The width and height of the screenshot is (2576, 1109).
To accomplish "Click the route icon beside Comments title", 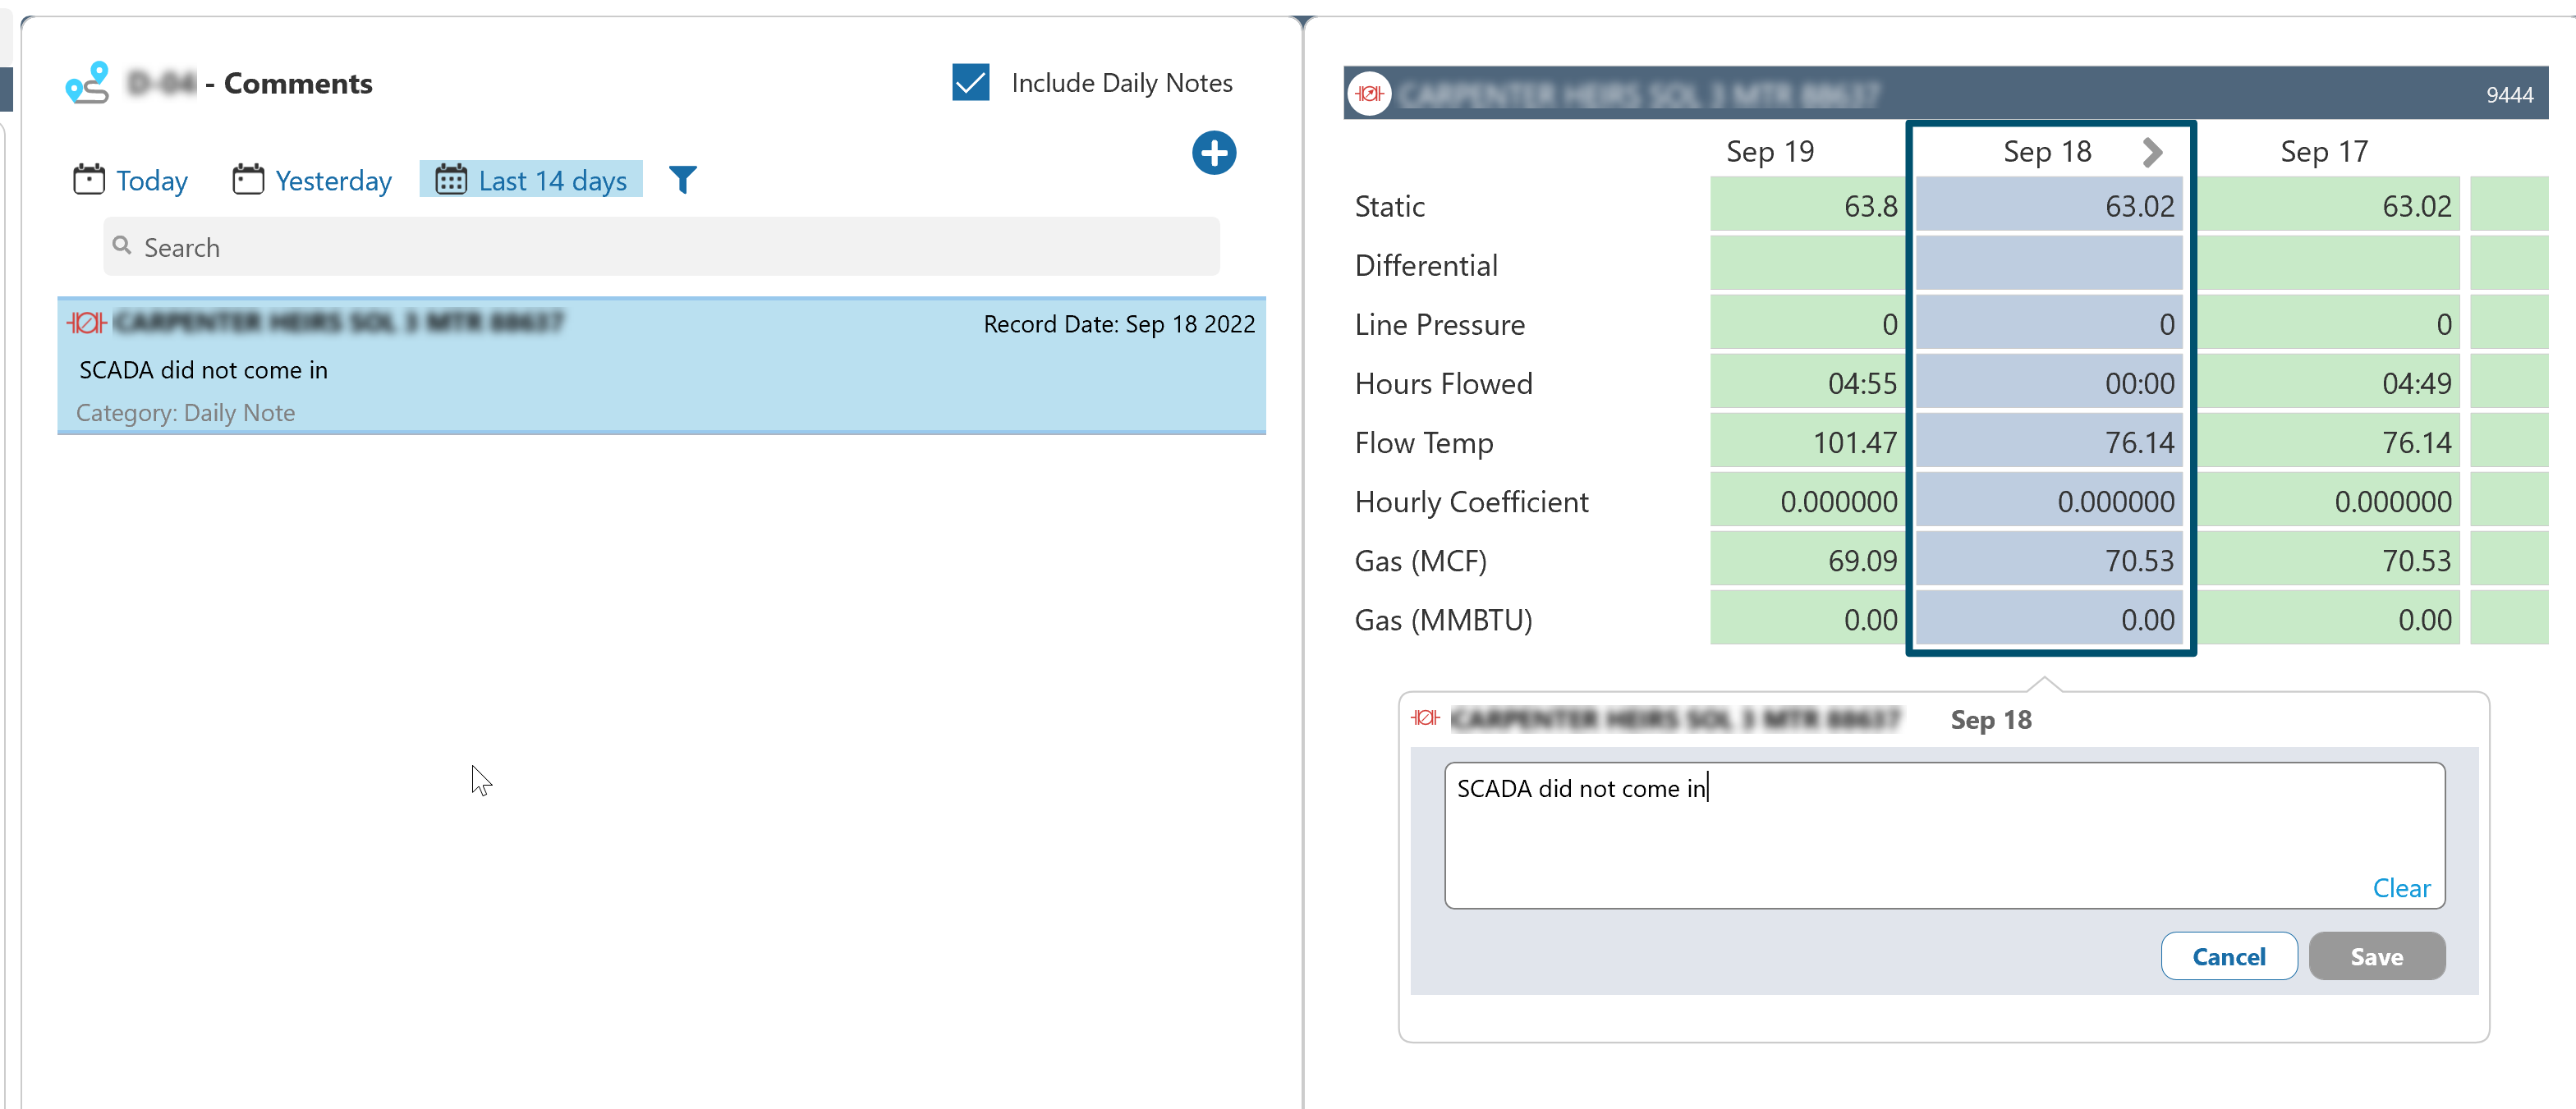I will (87, 83).
